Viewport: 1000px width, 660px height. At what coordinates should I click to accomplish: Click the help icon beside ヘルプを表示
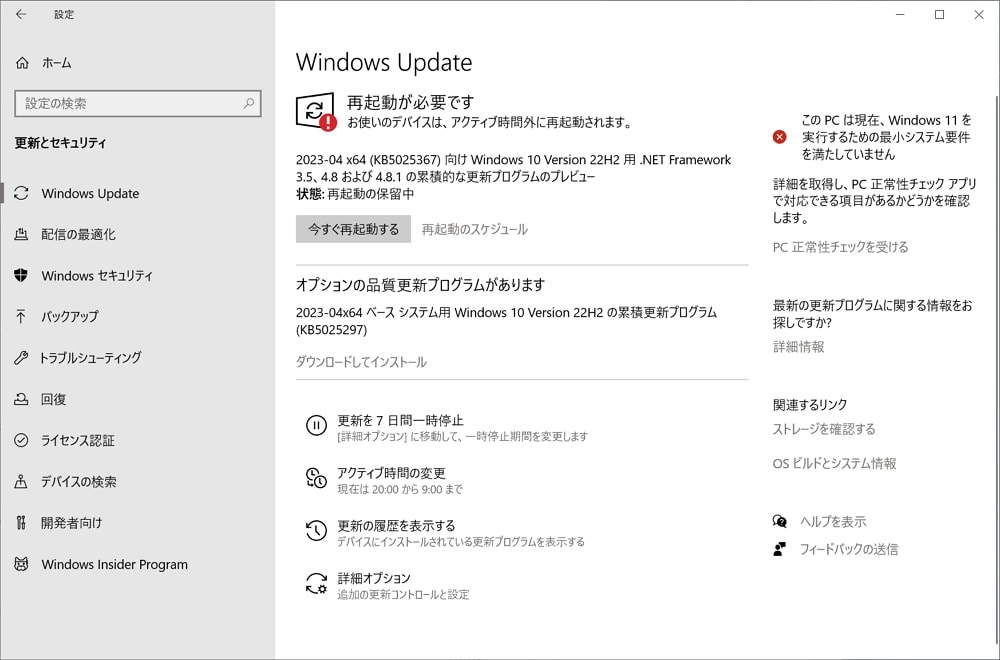click(x=780, y=521)
